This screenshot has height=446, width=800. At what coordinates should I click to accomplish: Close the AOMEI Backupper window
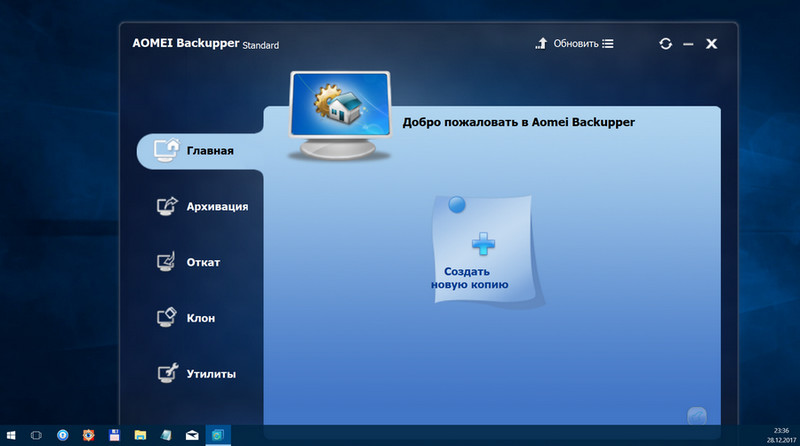pyautogui.click(x=711, y=44)
